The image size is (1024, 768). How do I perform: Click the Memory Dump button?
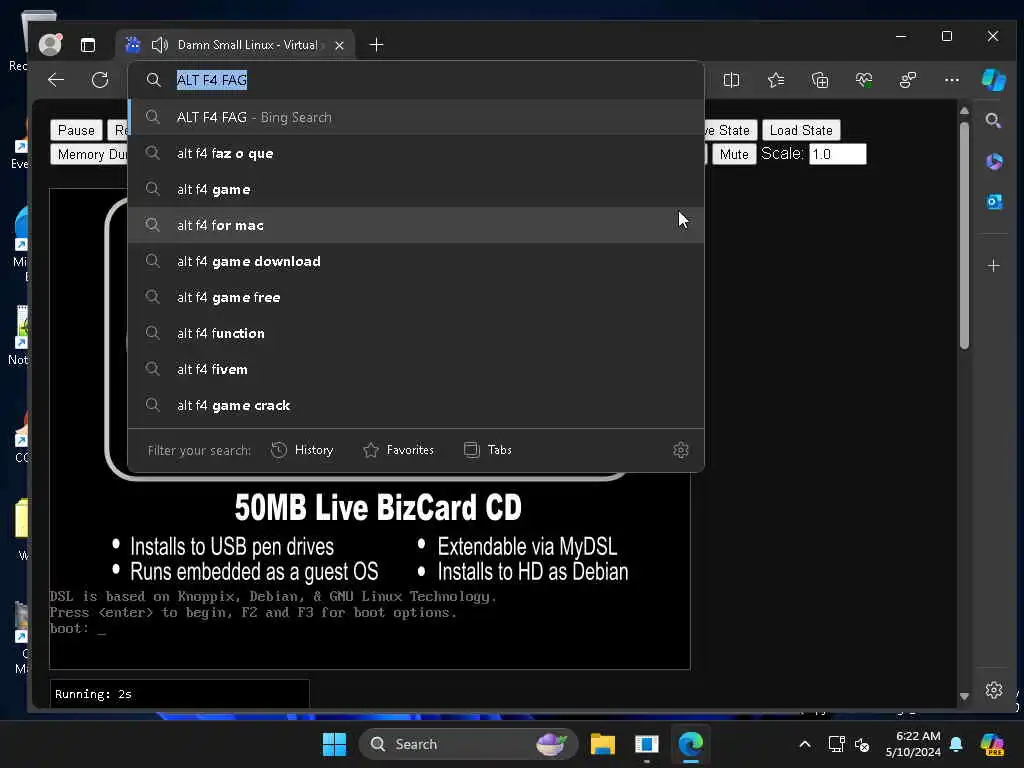[x=89, y=154]
